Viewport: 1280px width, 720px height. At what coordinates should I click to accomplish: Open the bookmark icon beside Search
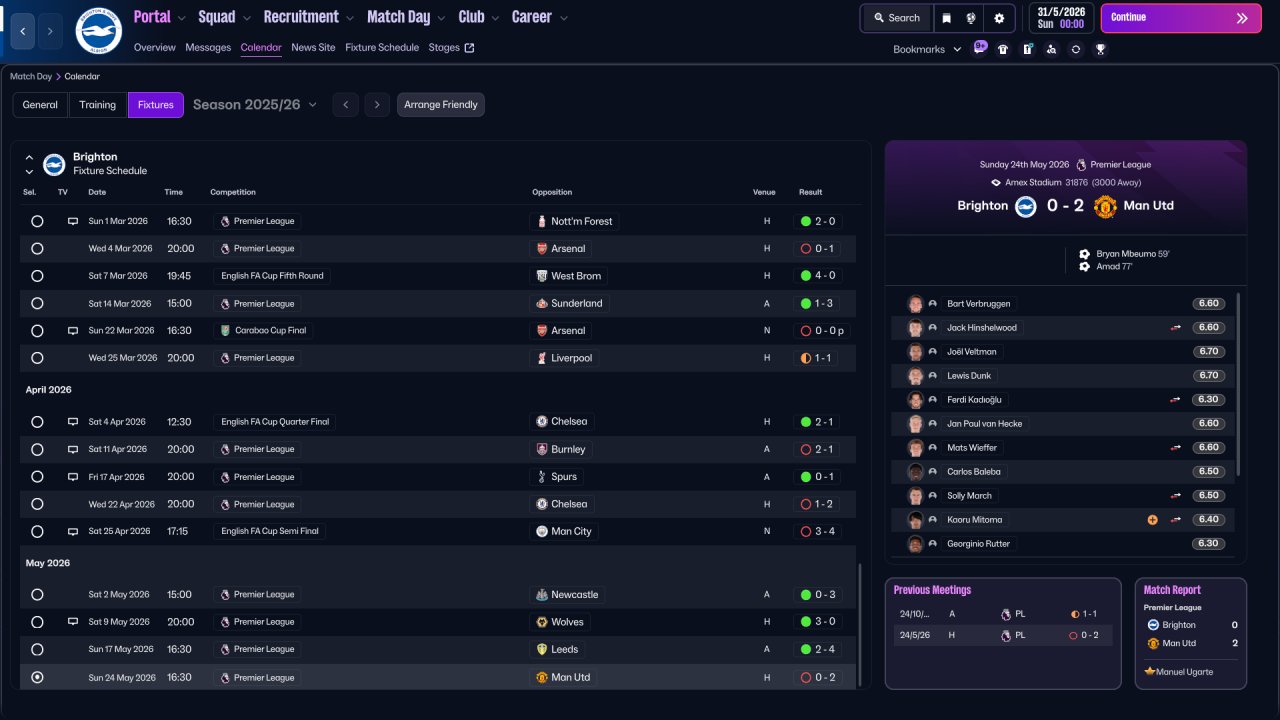point(946,18)
